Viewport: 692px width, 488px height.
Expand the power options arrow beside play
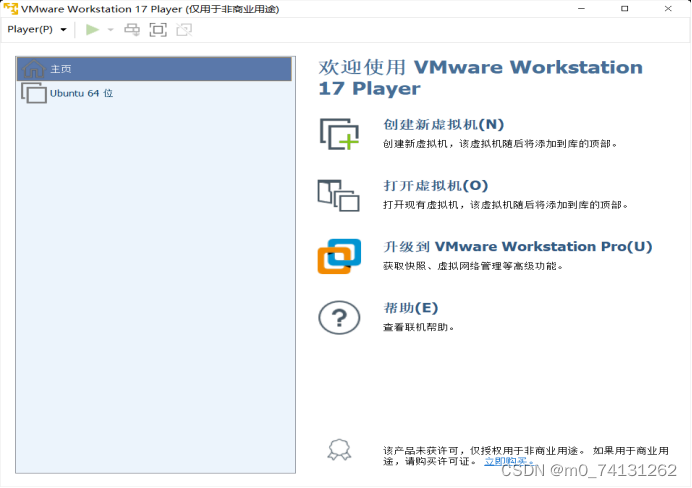tap(111, 30)
